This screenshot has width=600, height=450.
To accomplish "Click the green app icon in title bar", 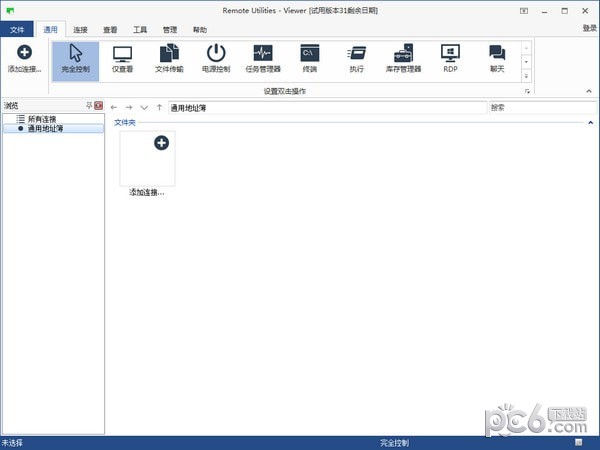I will click(10, 10).
